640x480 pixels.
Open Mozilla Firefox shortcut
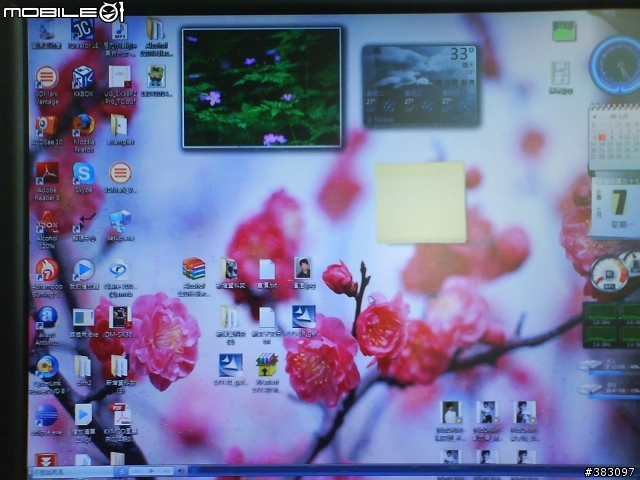83,125
